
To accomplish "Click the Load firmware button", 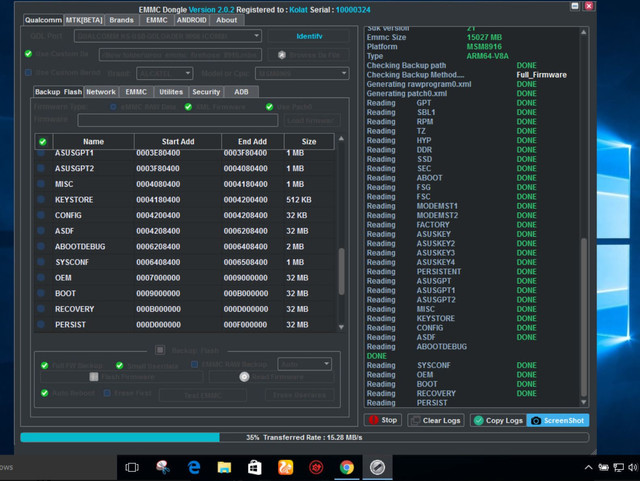I will point(311,120).
